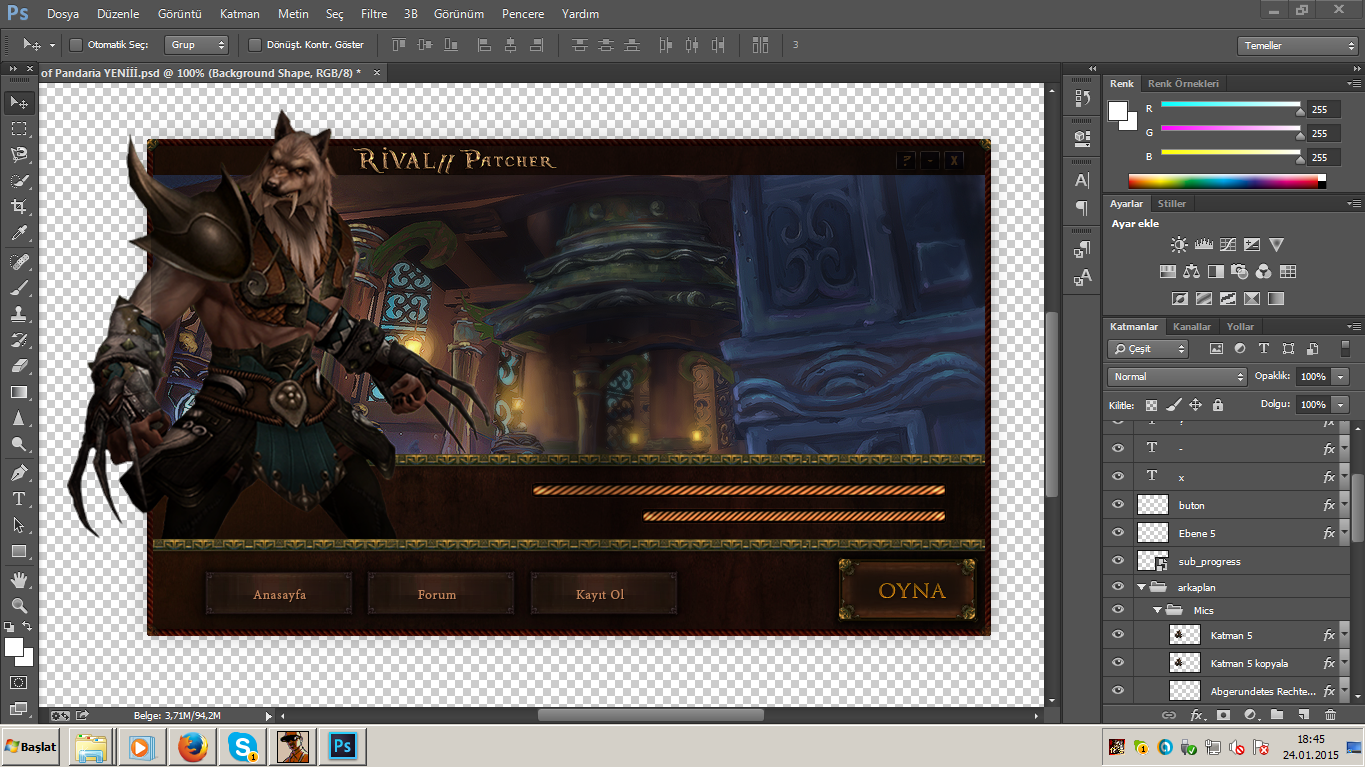Add a Photo Filter adjustment
1365x767 pixels.
(1240, 271)
